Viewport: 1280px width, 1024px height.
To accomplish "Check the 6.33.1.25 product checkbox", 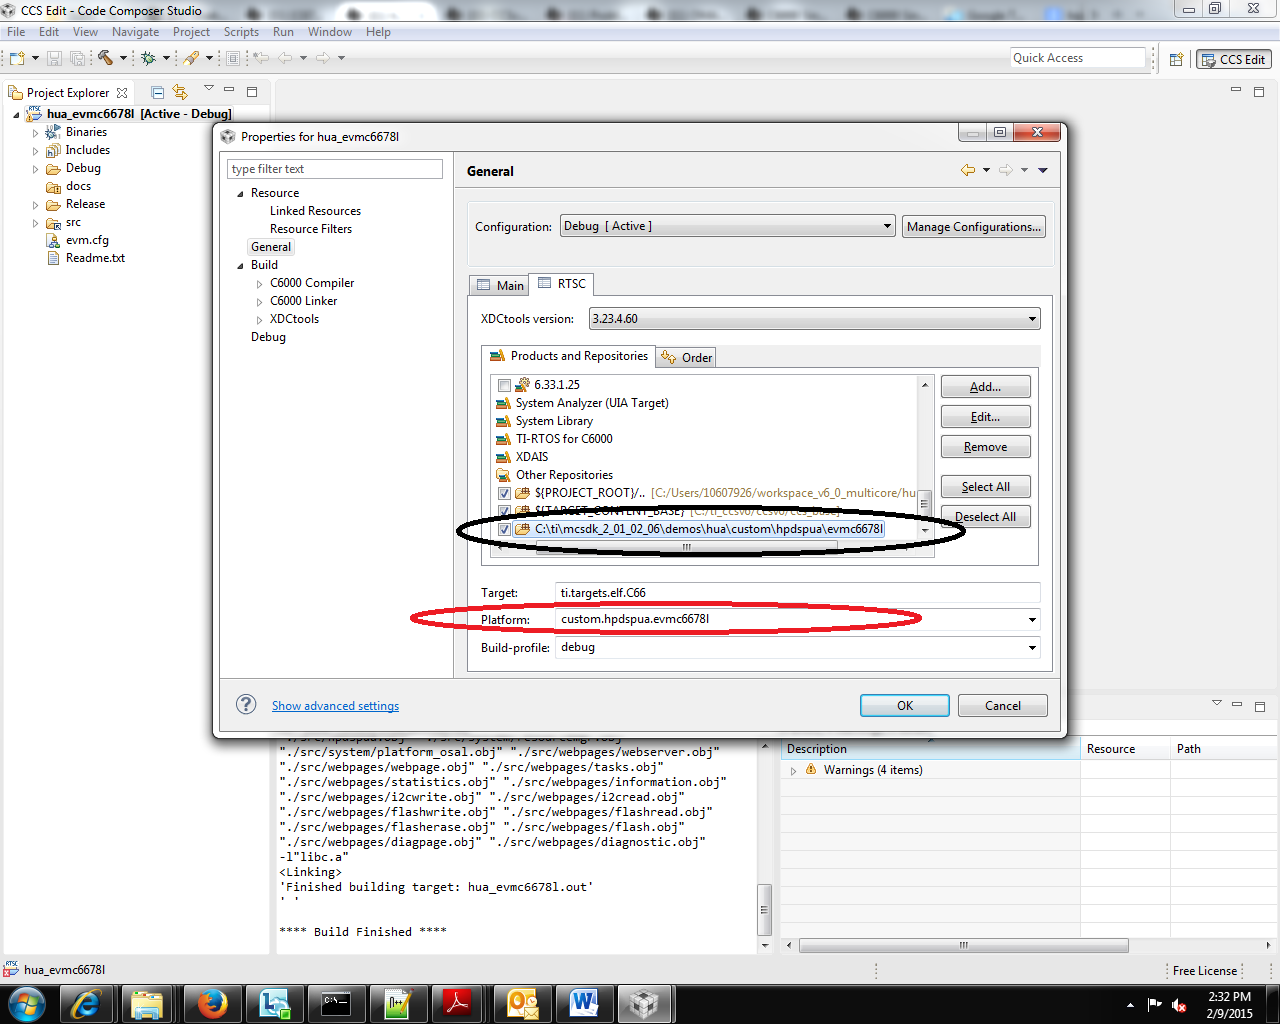I will pyautogui.click(x=504, y=385).
